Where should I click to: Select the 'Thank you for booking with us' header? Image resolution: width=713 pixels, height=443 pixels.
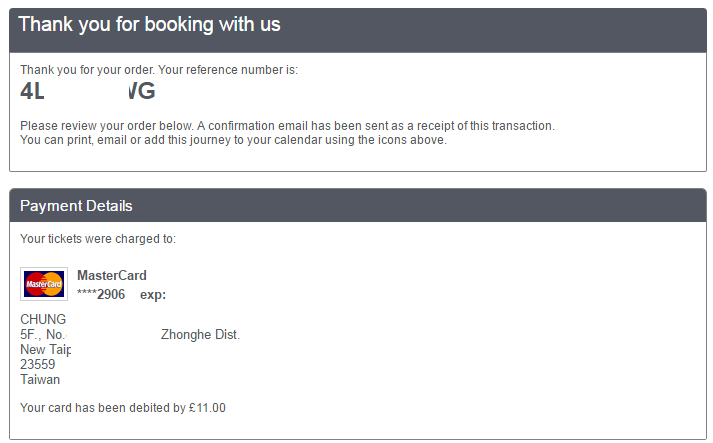149,24
